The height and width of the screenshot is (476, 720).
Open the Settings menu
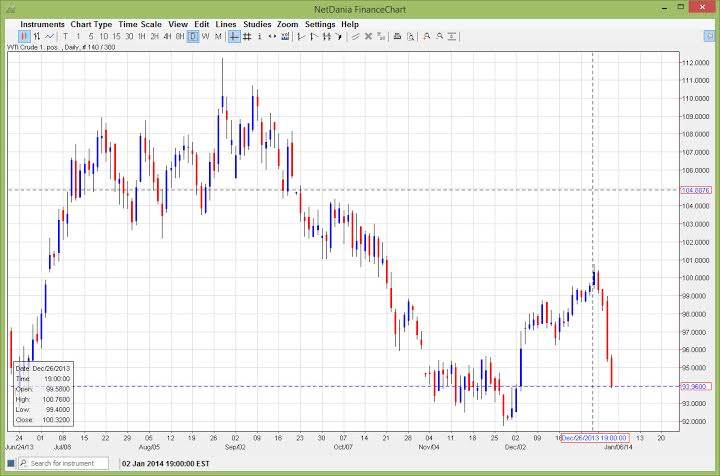click(320, 24)
